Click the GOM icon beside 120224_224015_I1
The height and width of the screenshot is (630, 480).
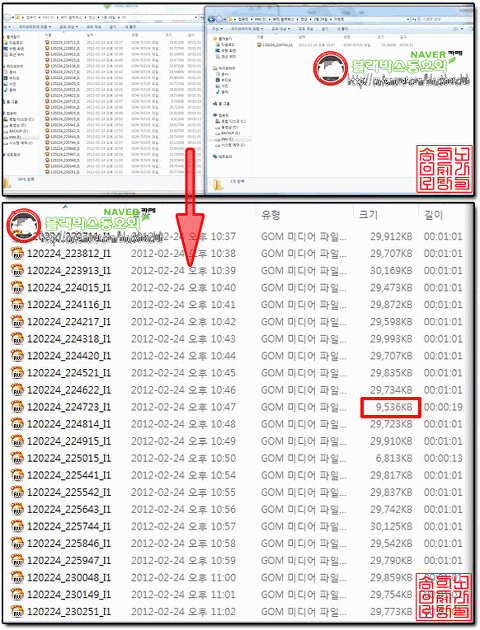[17, 288]
